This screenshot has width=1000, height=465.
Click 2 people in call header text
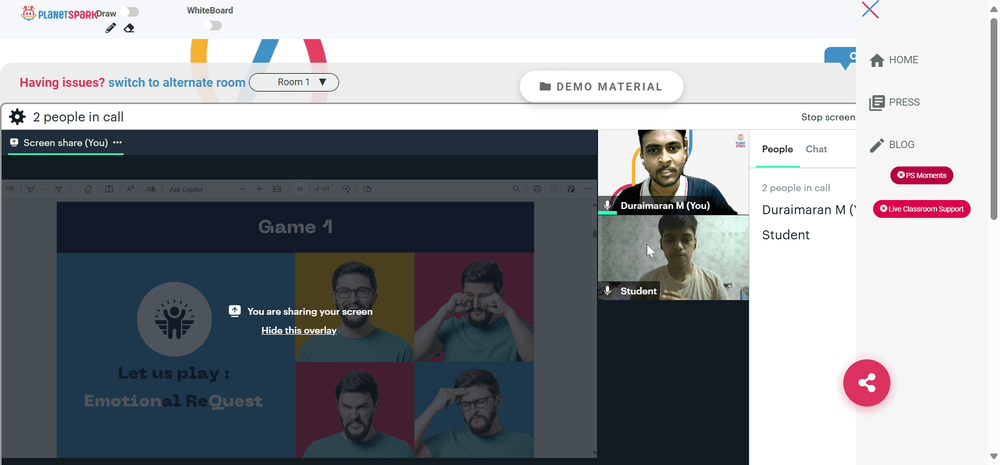pyautogui.click(x=78, y=117)
